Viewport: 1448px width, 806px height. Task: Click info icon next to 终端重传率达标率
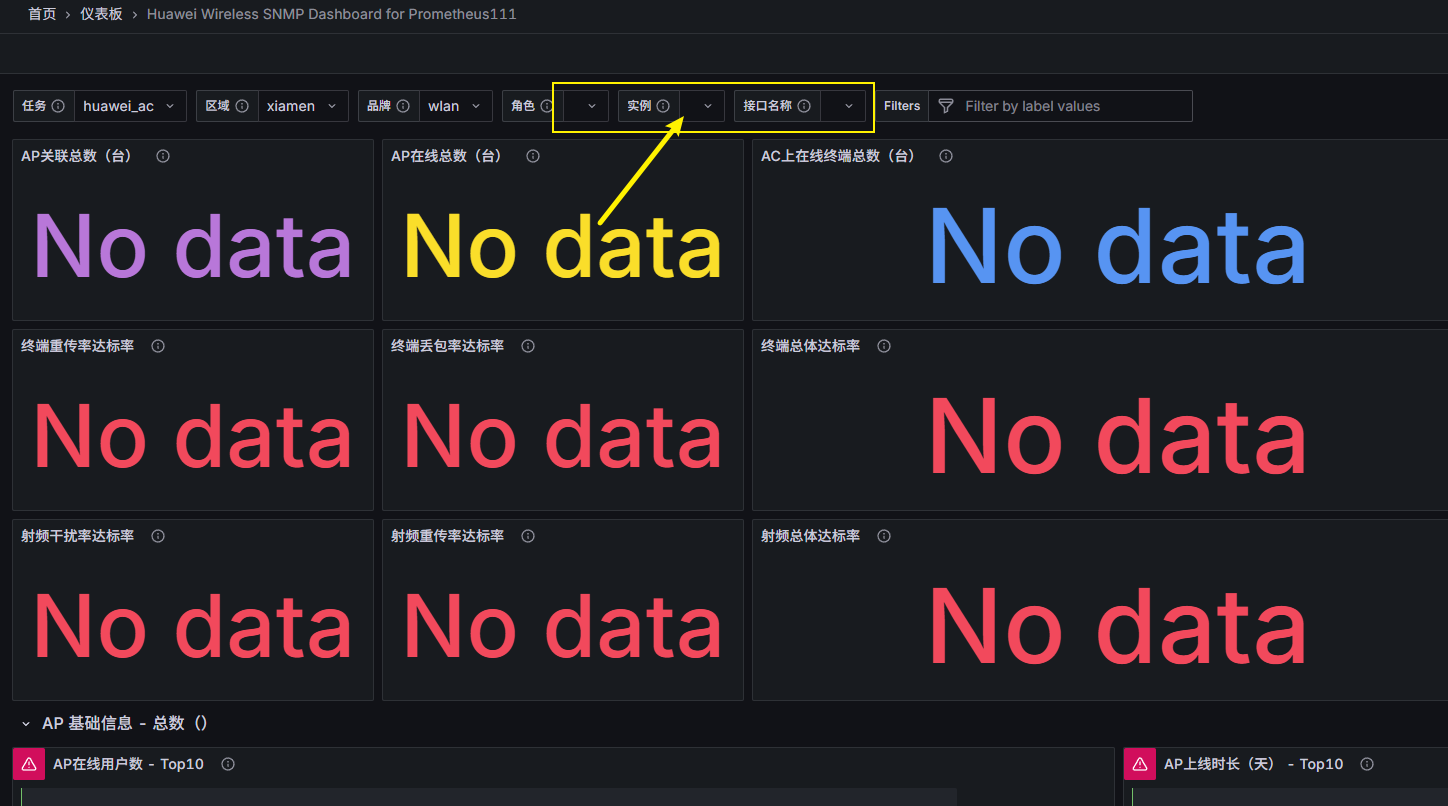pos(158,346)
